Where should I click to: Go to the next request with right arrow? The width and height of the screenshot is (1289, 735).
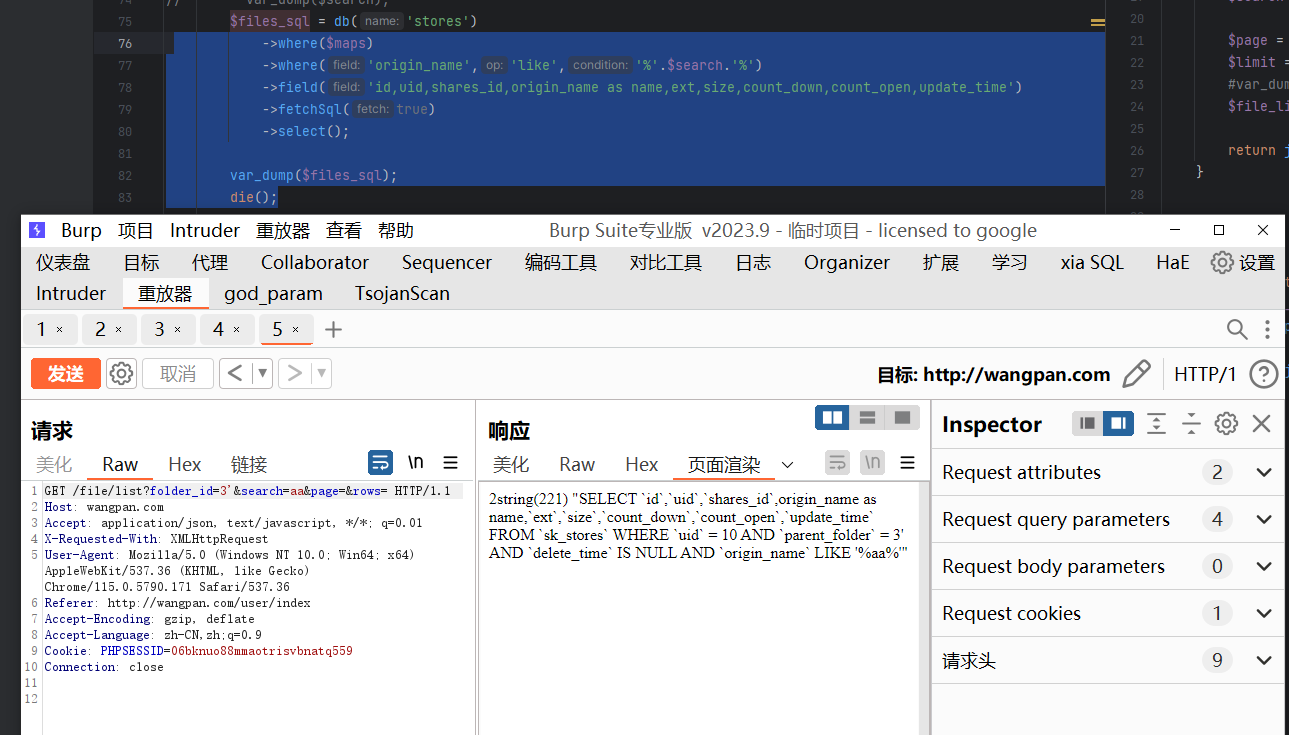point(294,374)
